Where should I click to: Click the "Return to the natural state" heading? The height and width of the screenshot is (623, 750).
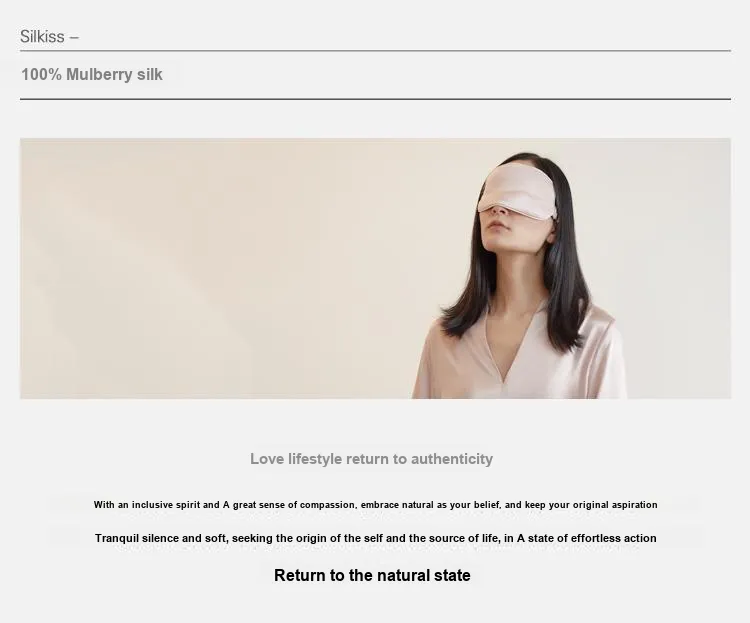[x=372, y=575]
